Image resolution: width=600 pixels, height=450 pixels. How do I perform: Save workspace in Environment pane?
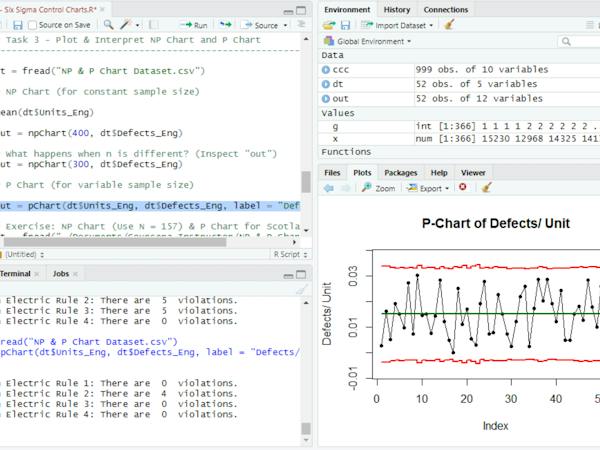[x=346, y=26]
